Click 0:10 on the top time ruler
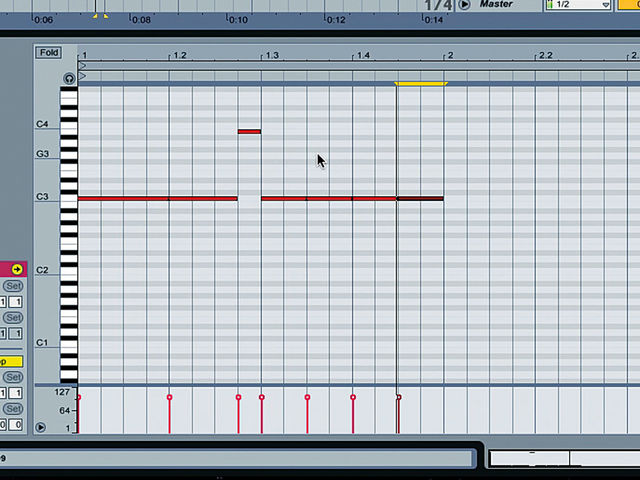This screenshot has height=480, width=640. click(238, 20)
